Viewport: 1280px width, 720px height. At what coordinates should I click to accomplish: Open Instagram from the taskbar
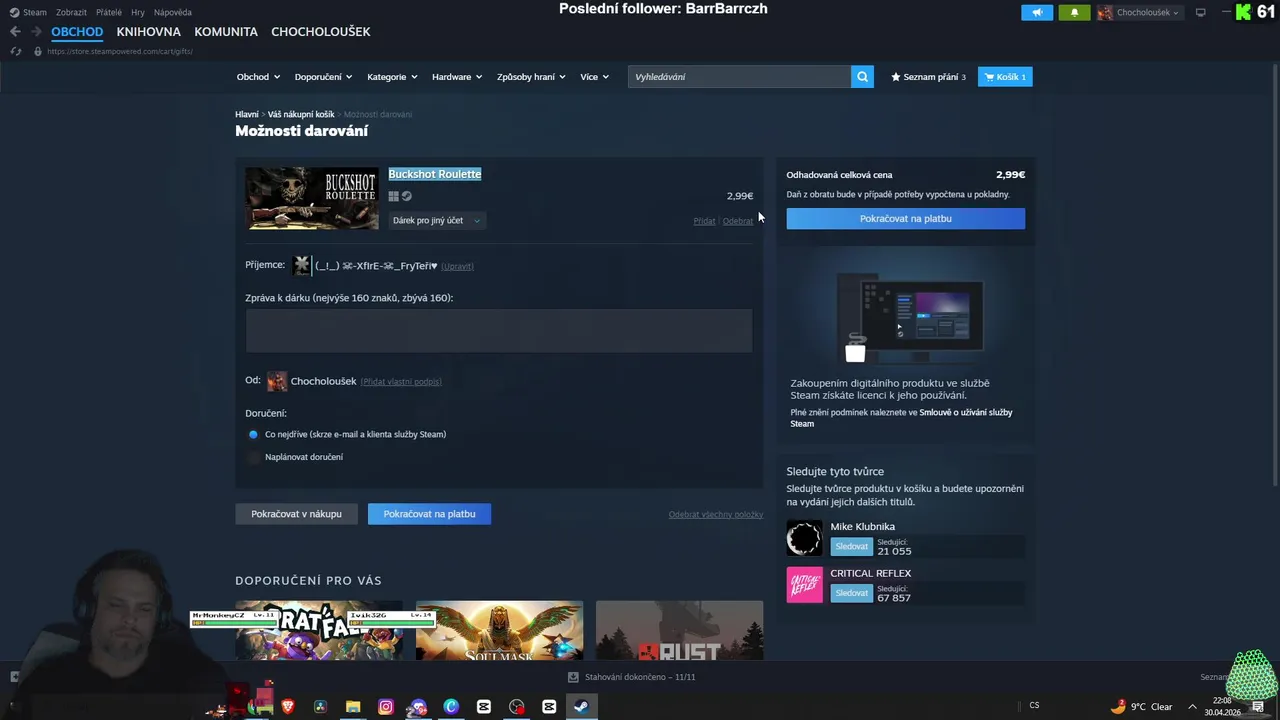386,706
